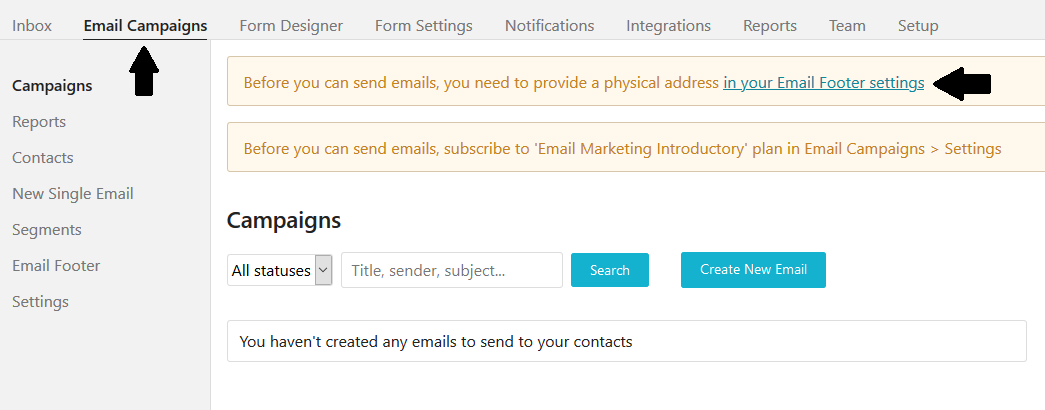The height and width of the screenshot is (410, 1045).
Task: Switch to the Setup tab
Action: (918, 26)
